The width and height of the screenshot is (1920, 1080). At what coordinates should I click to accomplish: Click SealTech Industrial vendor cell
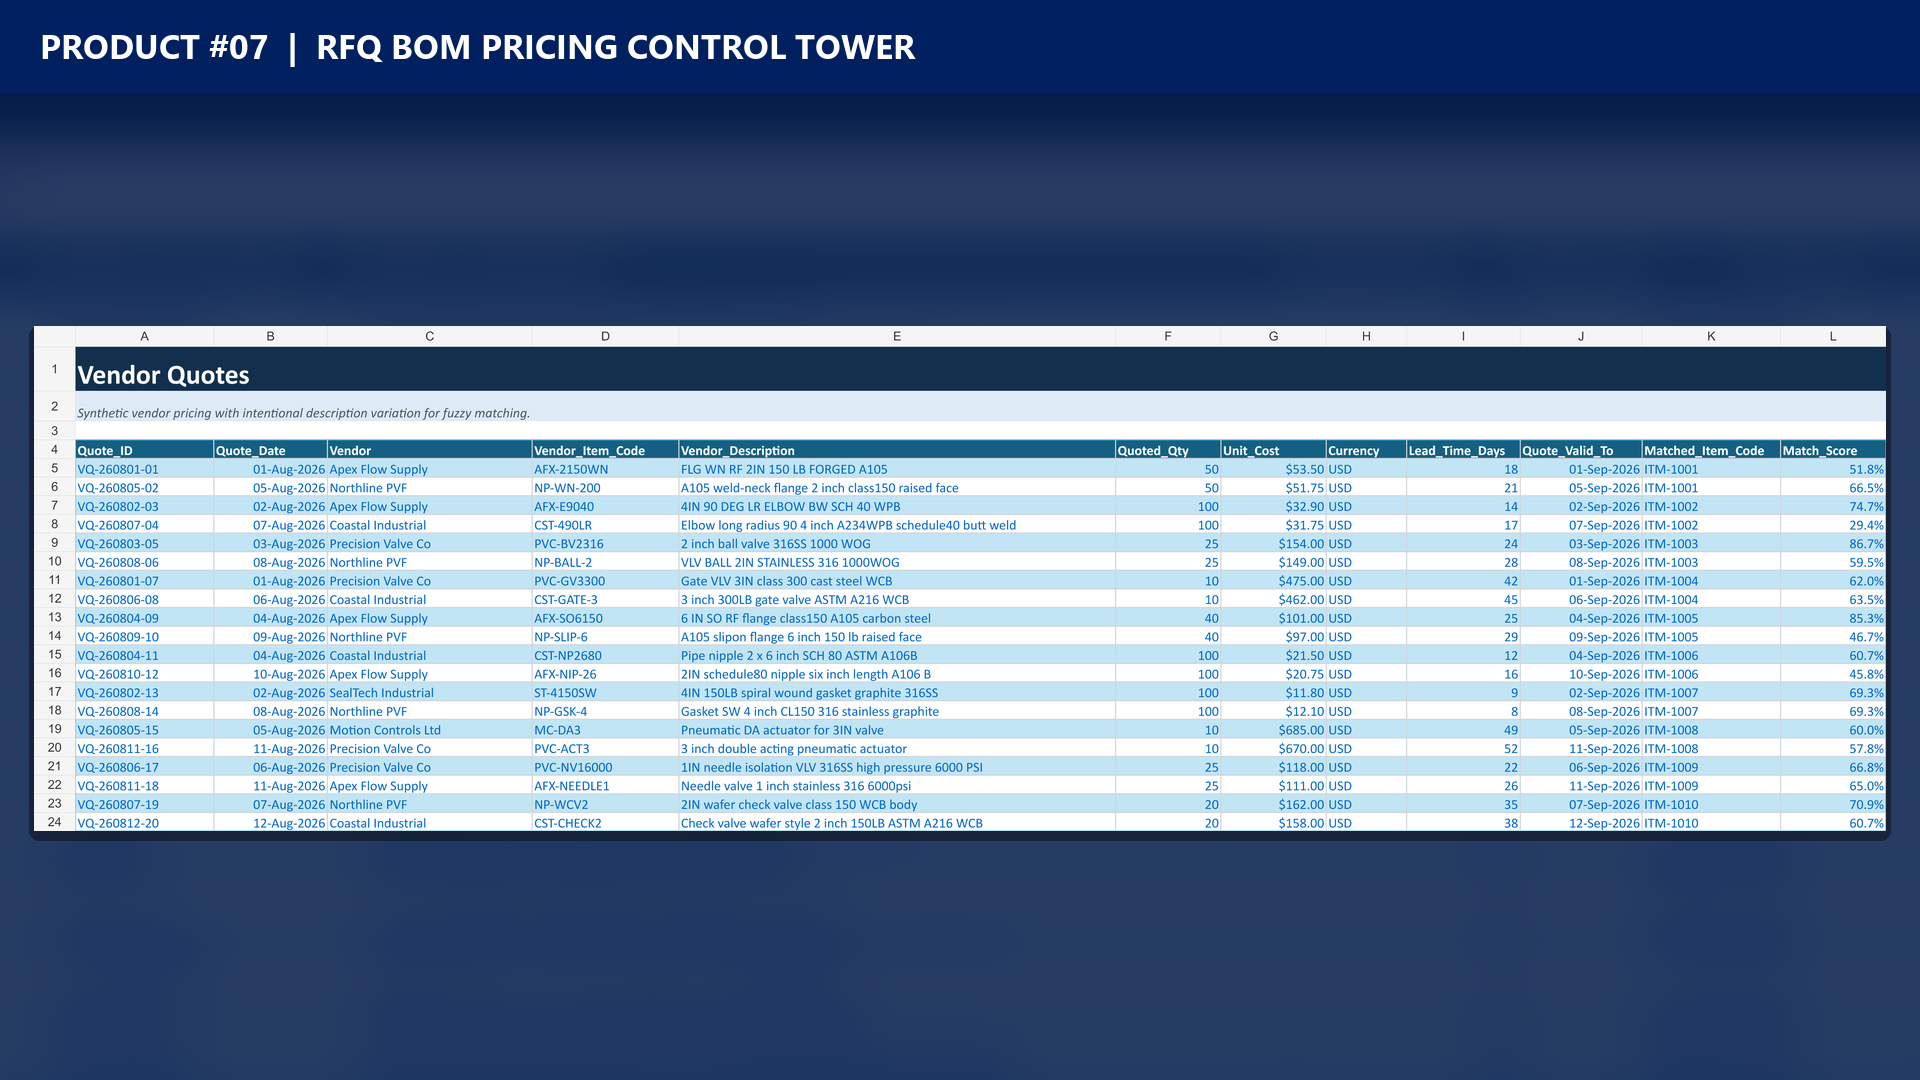coord(429,693)
